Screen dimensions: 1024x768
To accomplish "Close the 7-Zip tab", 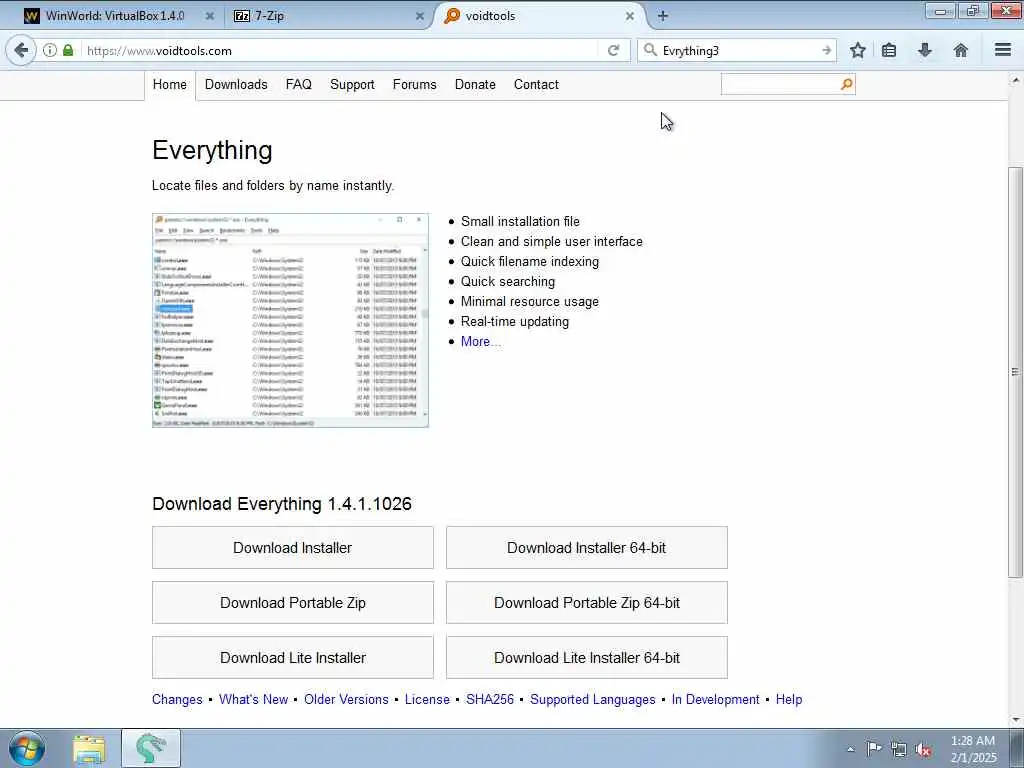I will click(x=420, y=16).
